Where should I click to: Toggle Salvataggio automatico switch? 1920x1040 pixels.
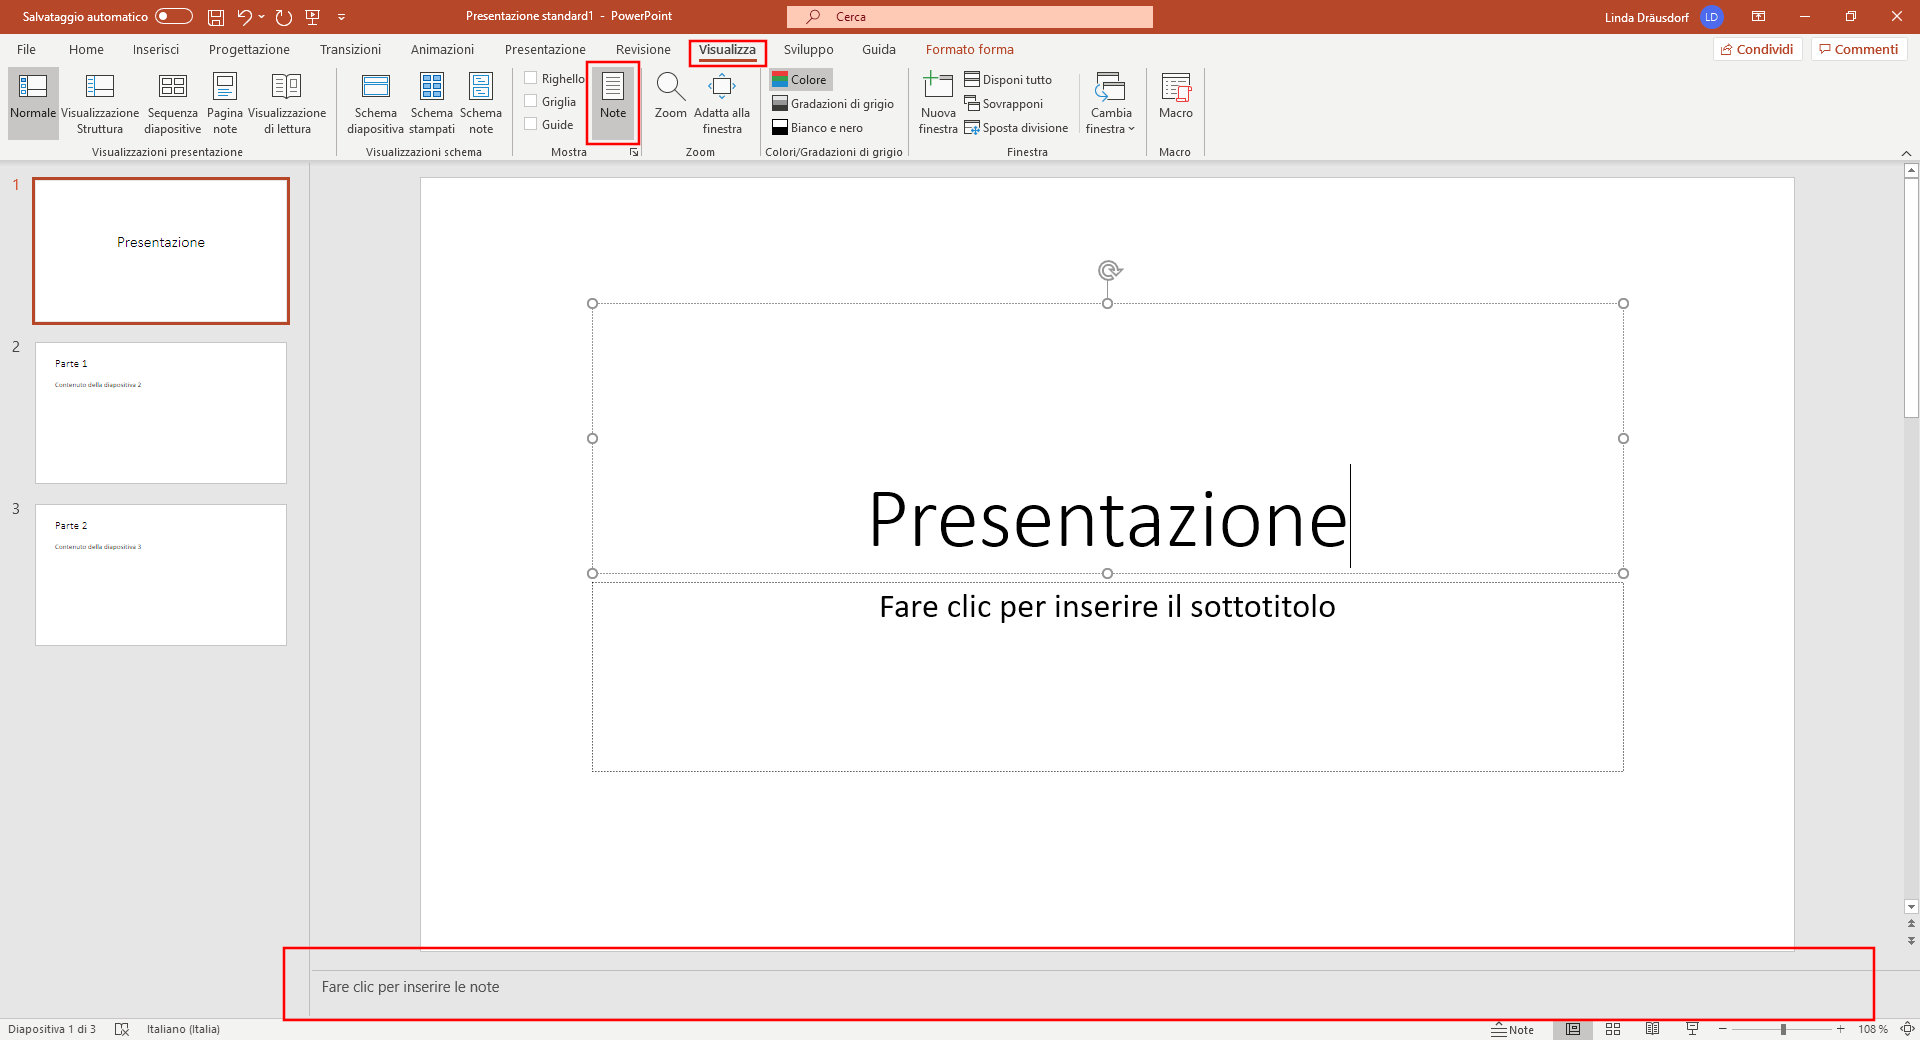pyautogui.click(x=174, y=16)
